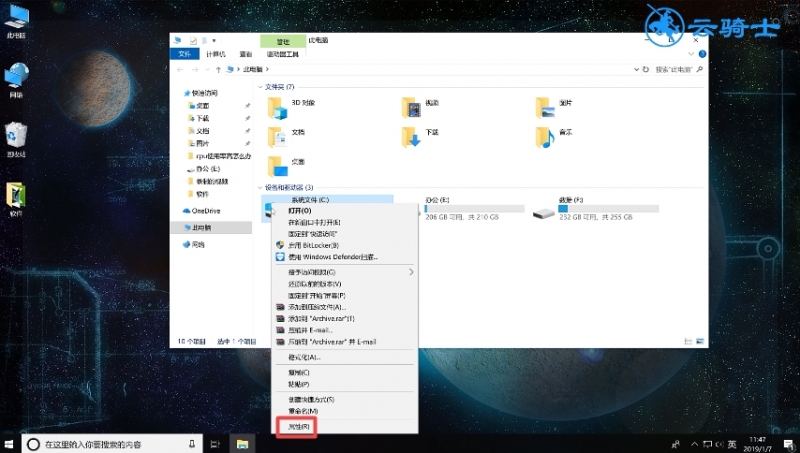Open the 网络 desktop icon

pos(16,81)
